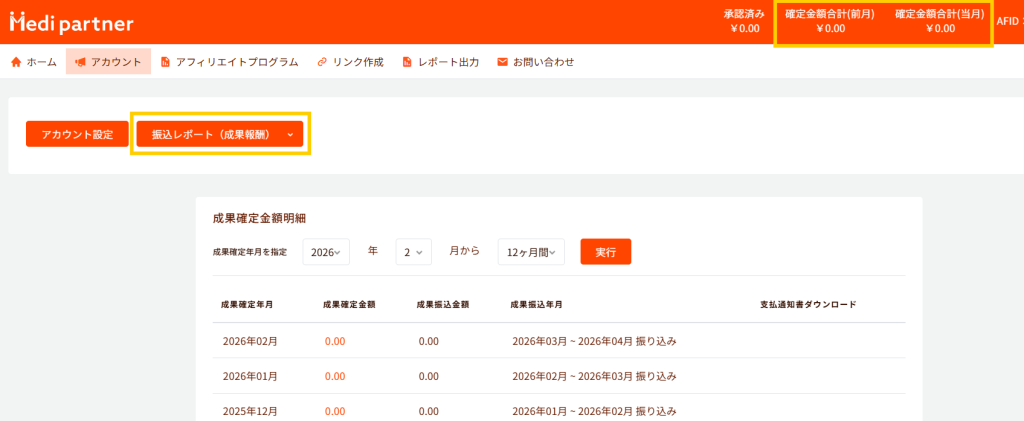Viewport: 1024px width, 421px height.
Task: Open the アフィリエイトプログラム menu item
Action: pyautogui.click(x=236, y=62)
